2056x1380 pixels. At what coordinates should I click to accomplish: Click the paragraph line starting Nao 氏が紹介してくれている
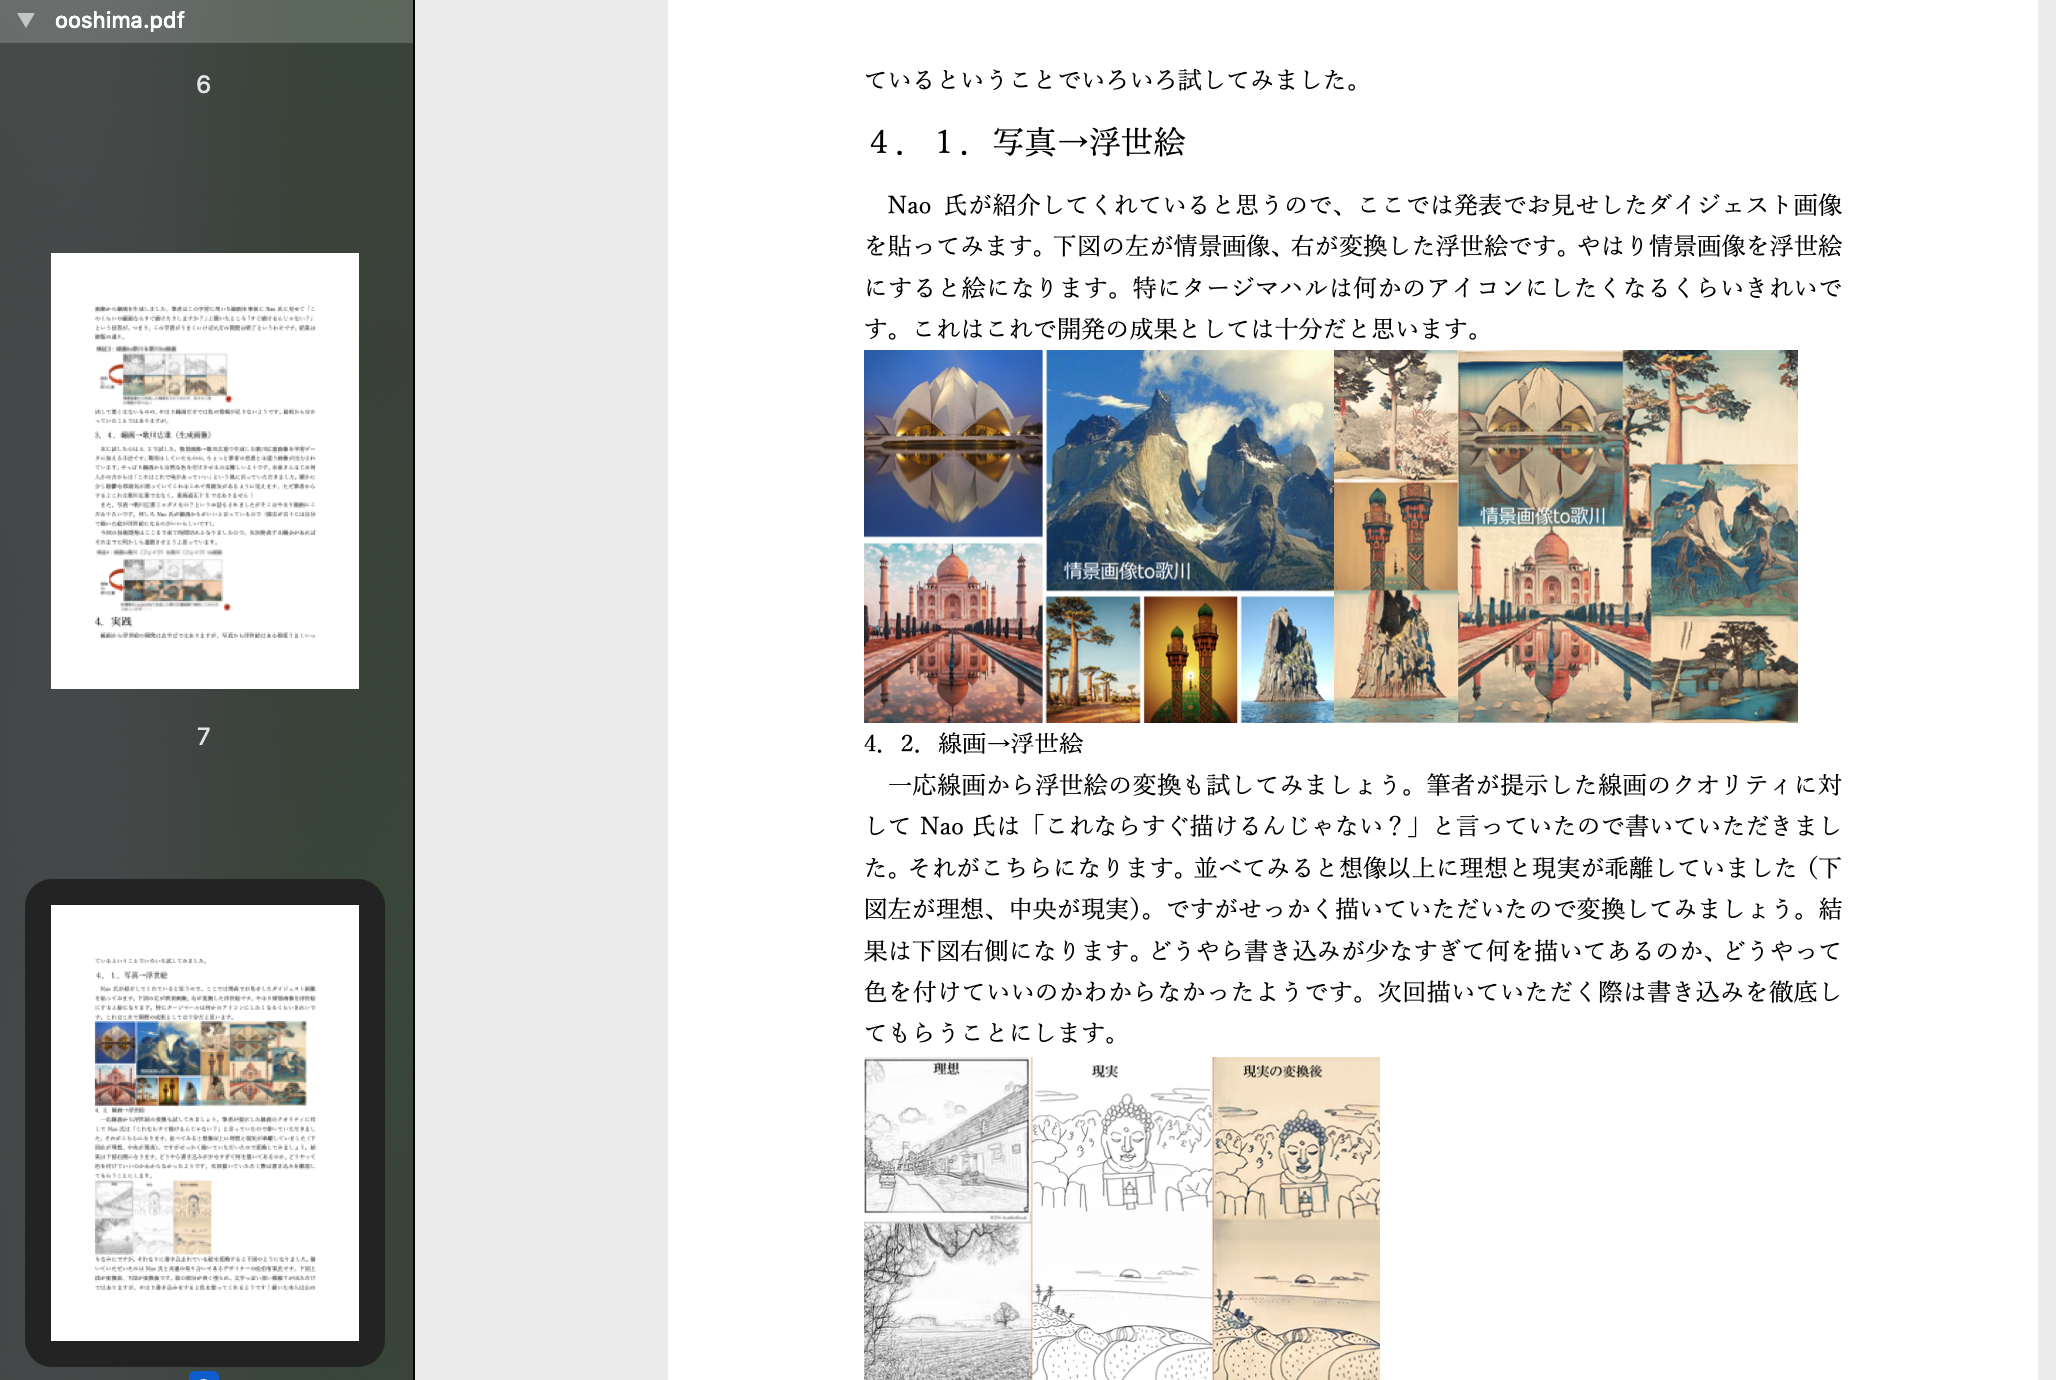(x=1364, y=205)
